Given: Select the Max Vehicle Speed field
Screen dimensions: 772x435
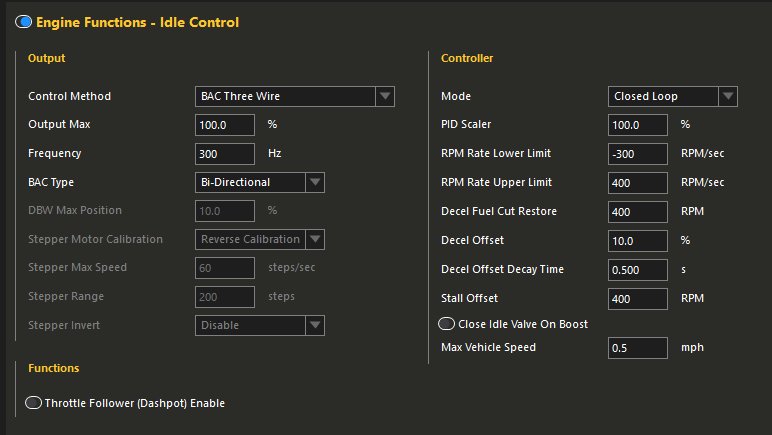Looking at the screenshot, I should (x=638, y=348).
